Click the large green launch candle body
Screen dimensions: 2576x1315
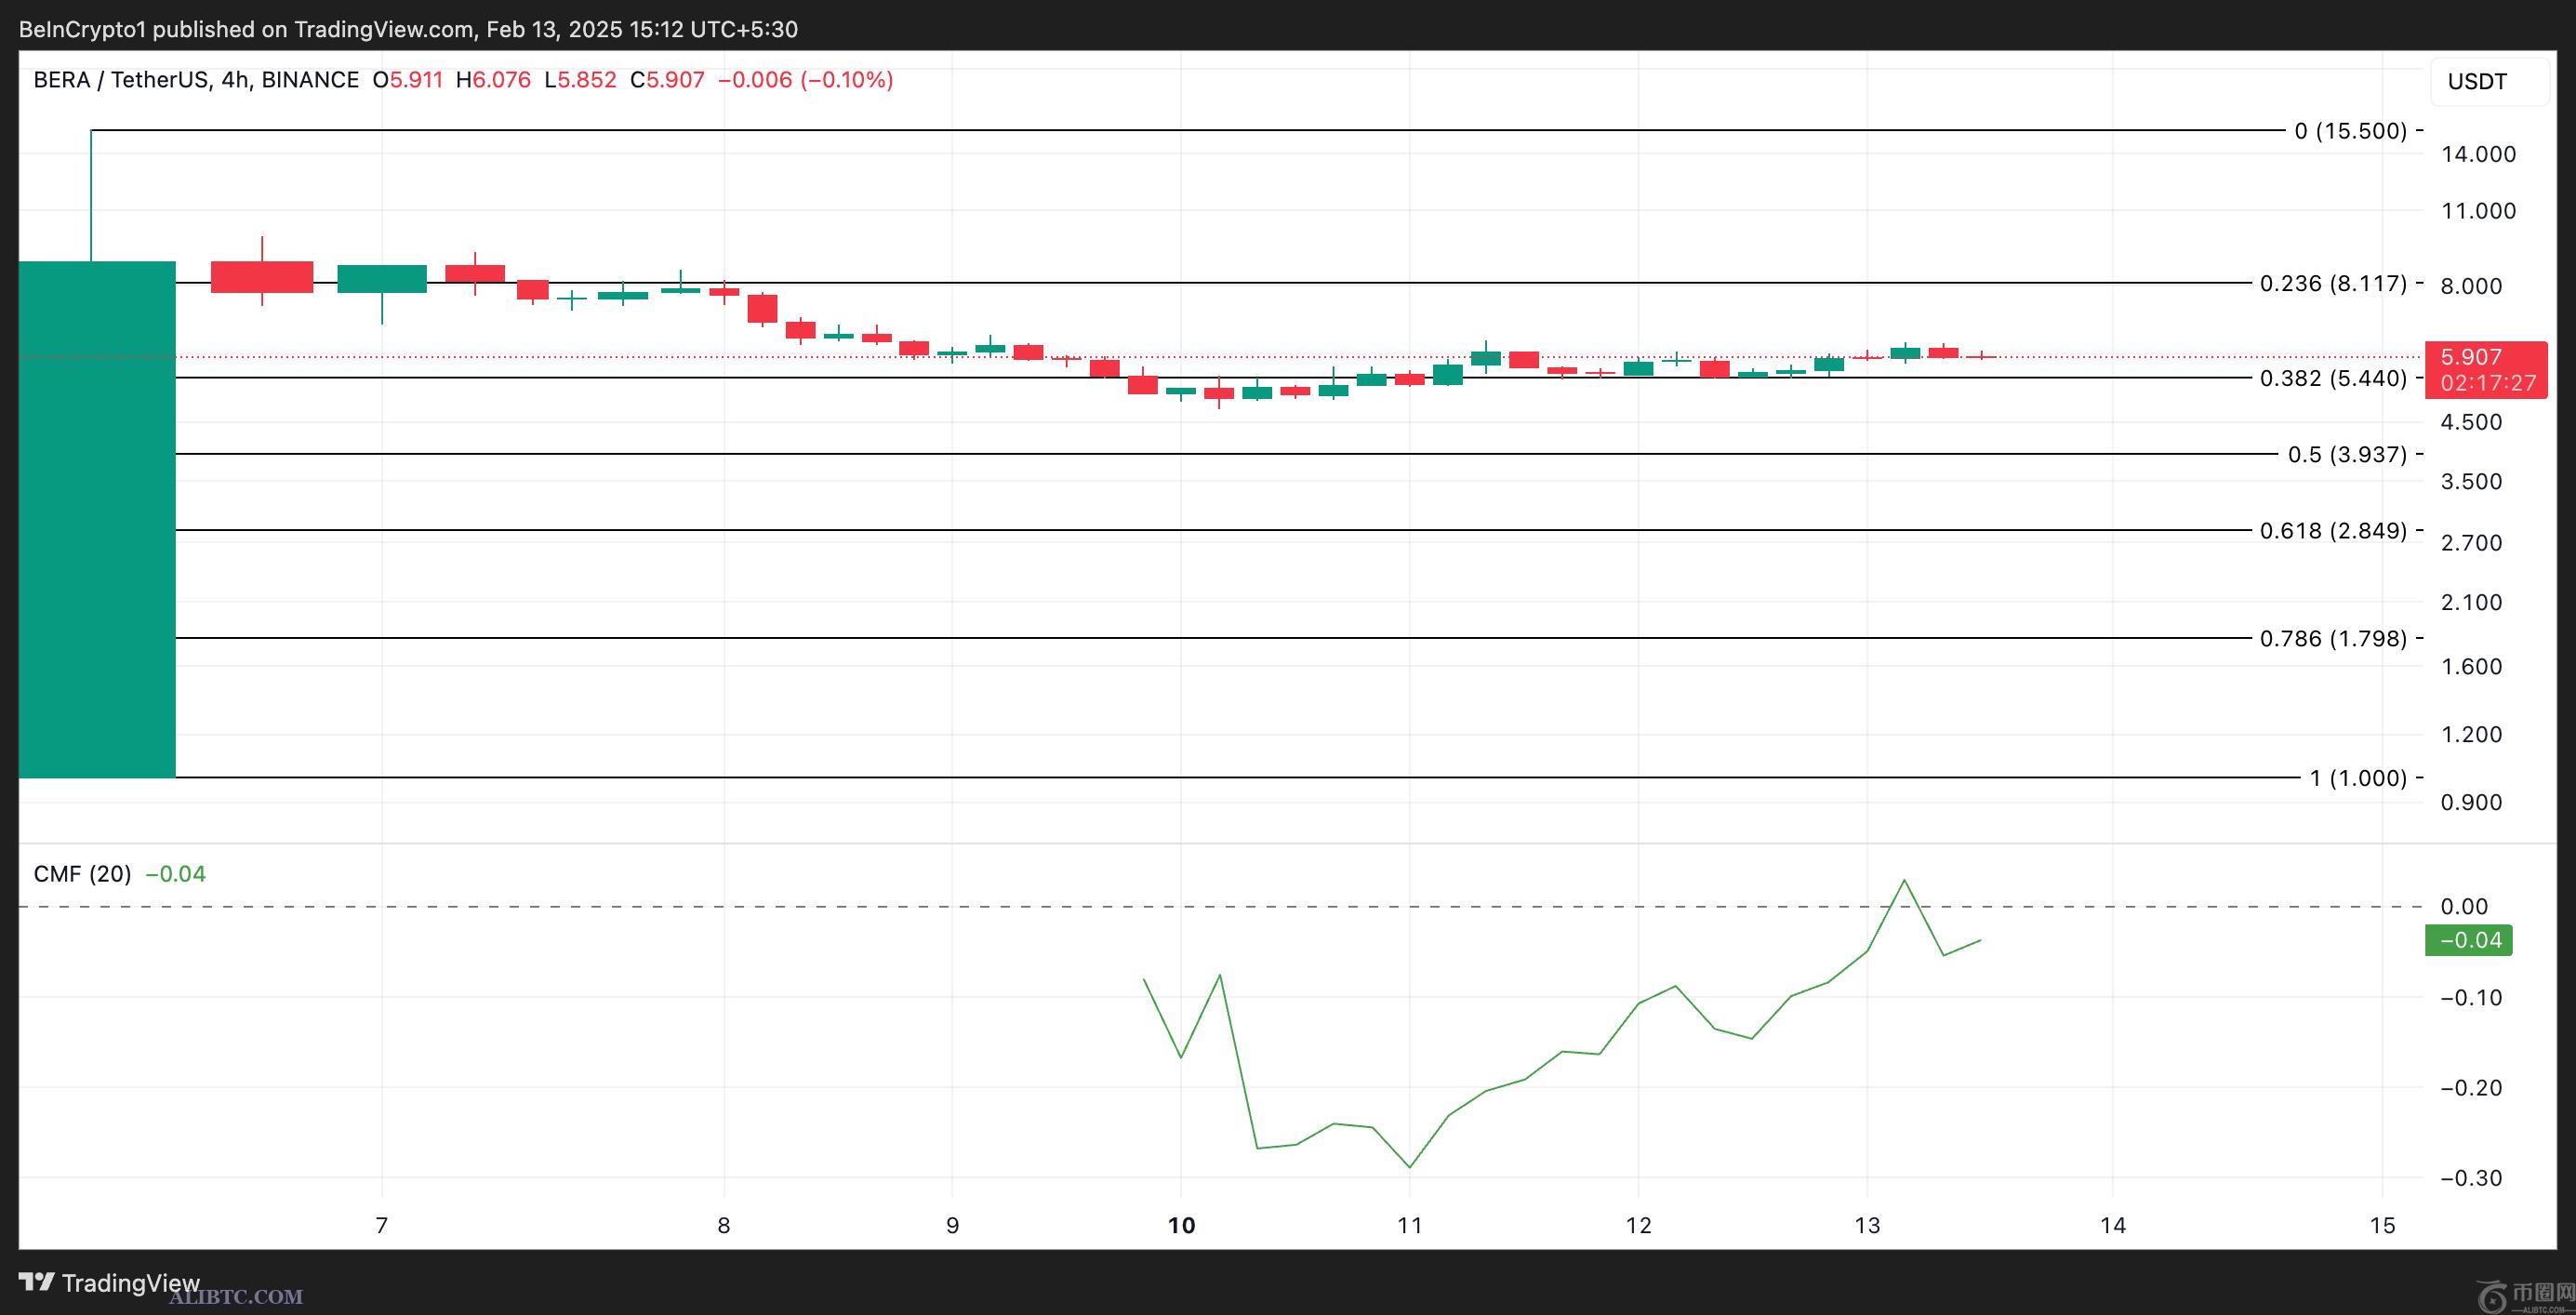point(97,520)
